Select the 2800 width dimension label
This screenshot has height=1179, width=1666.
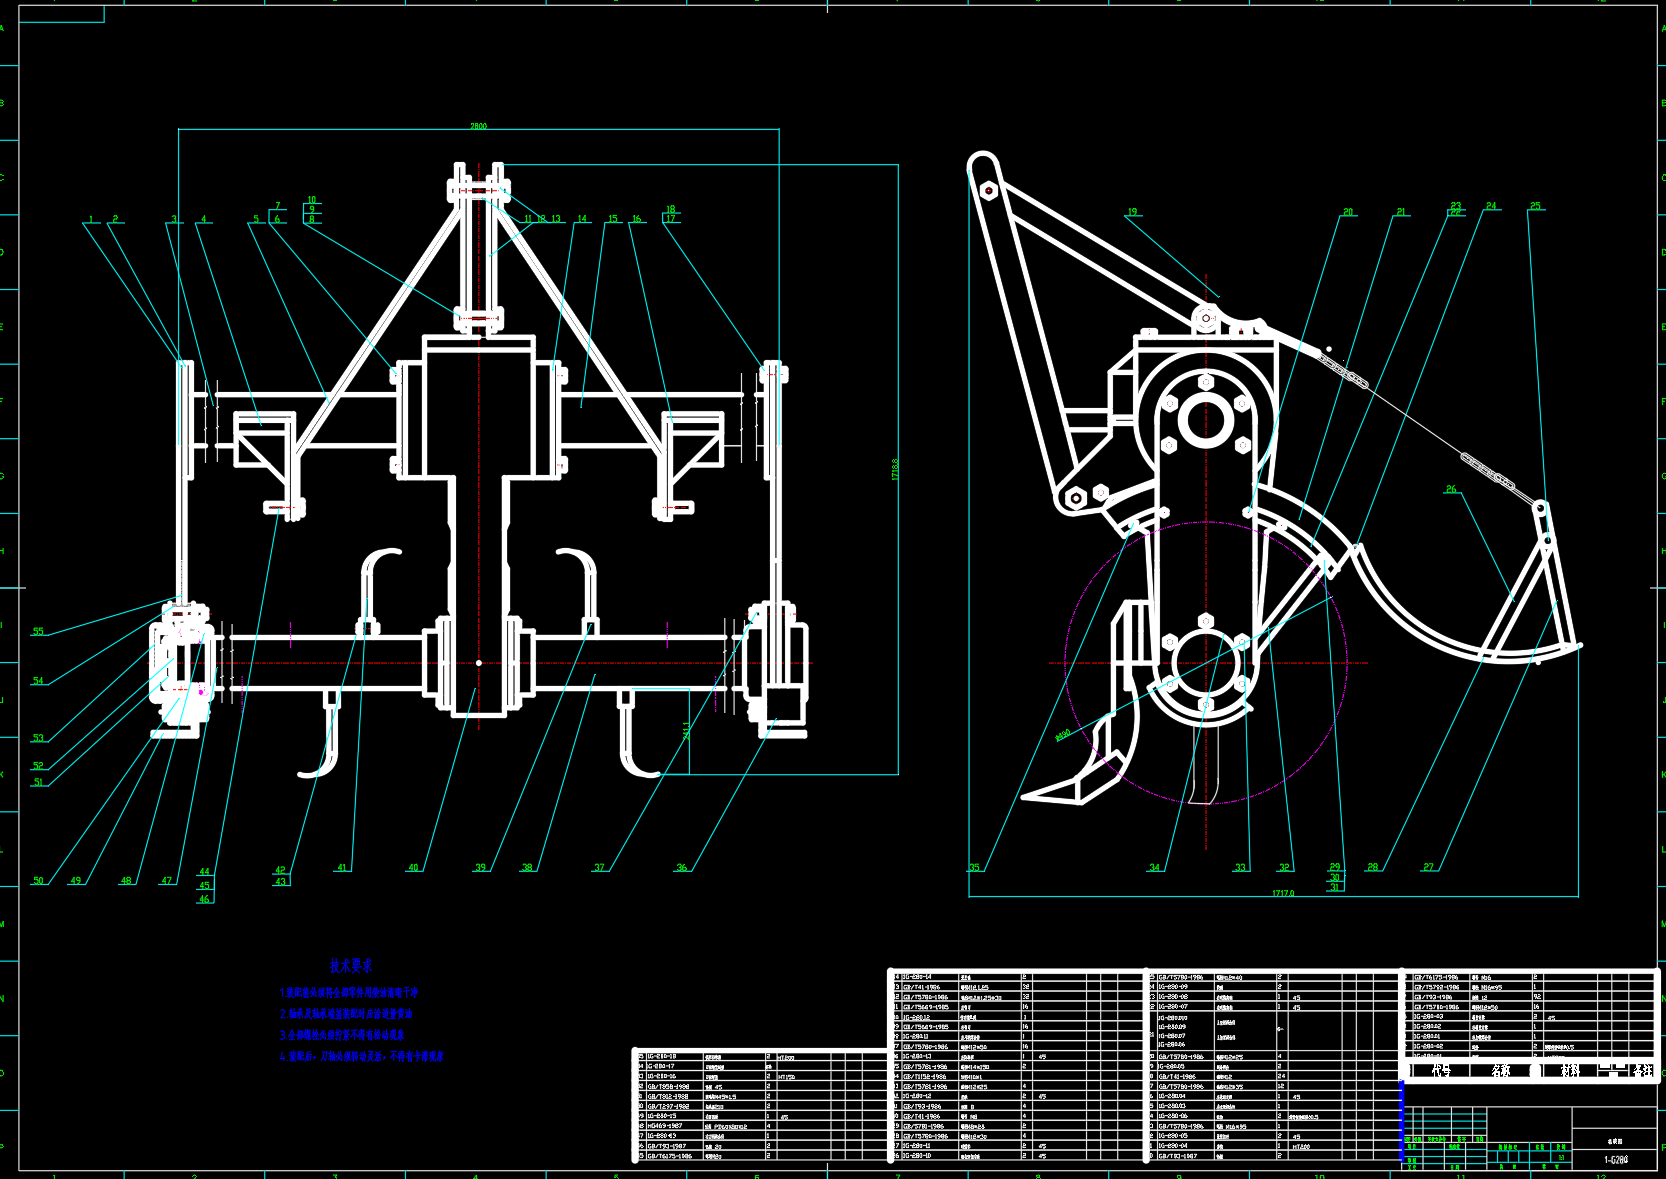(479, 126)
